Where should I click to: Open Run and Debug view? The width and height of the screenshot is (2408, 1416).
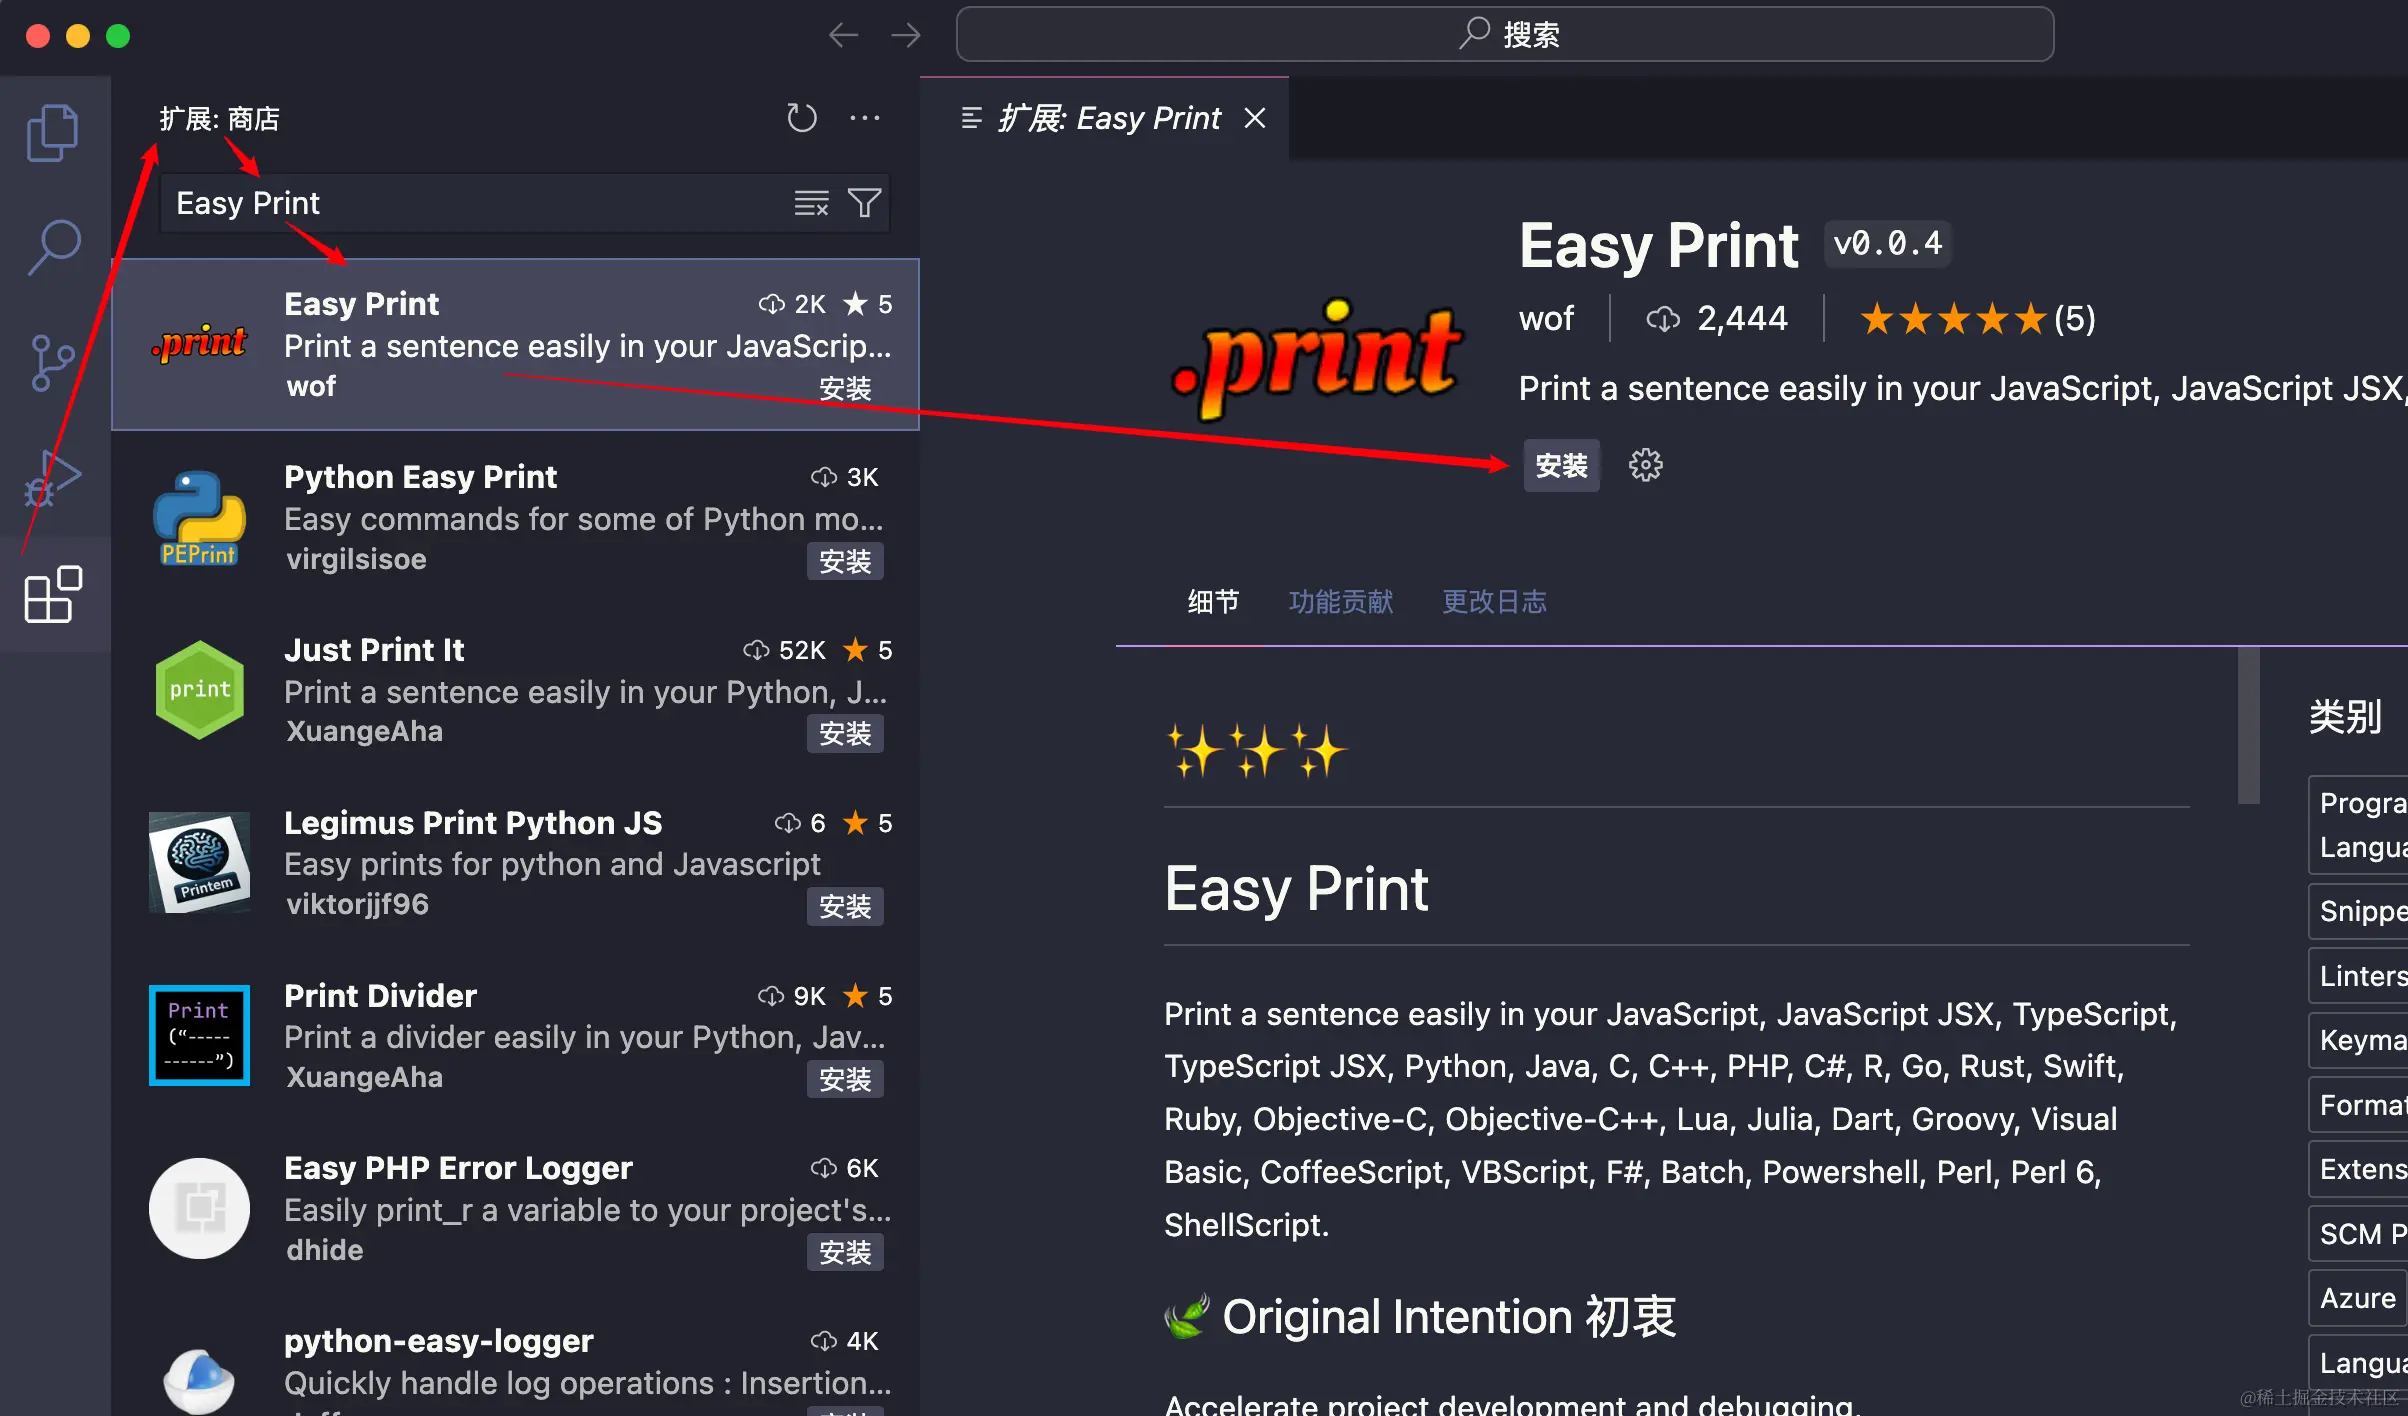[x=53, y=478]
